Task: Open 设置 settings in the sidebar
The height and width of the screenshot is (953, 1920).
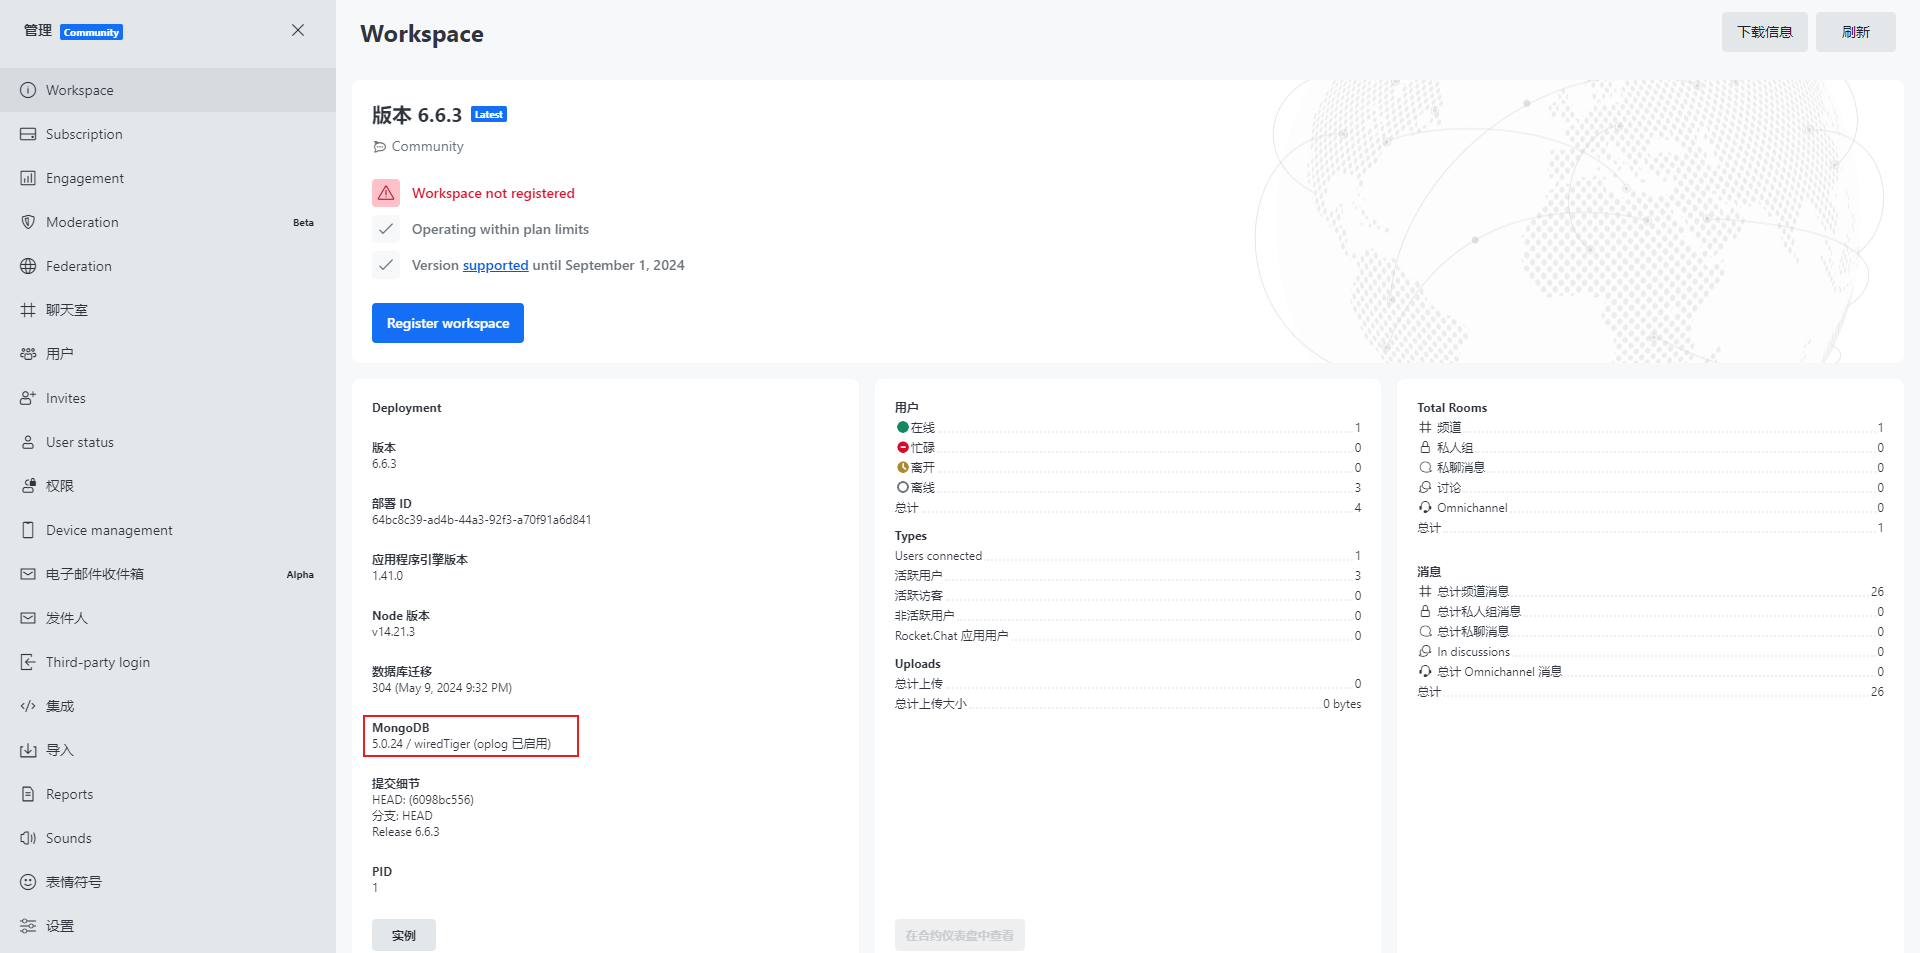Action: tap(60, 926)
